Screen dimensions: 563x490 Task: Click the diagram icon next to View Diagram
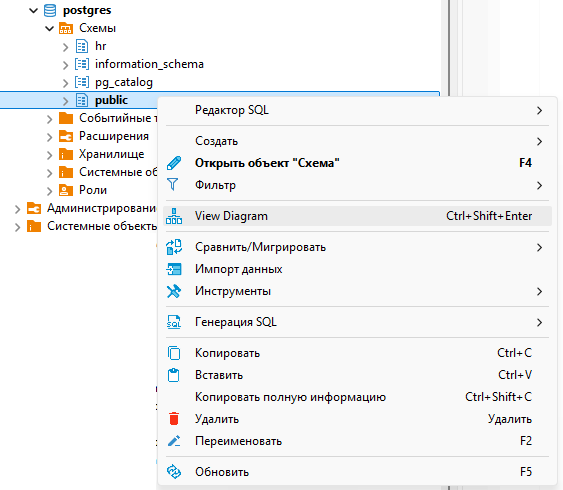pyautogui.click(x=174, y=216)
